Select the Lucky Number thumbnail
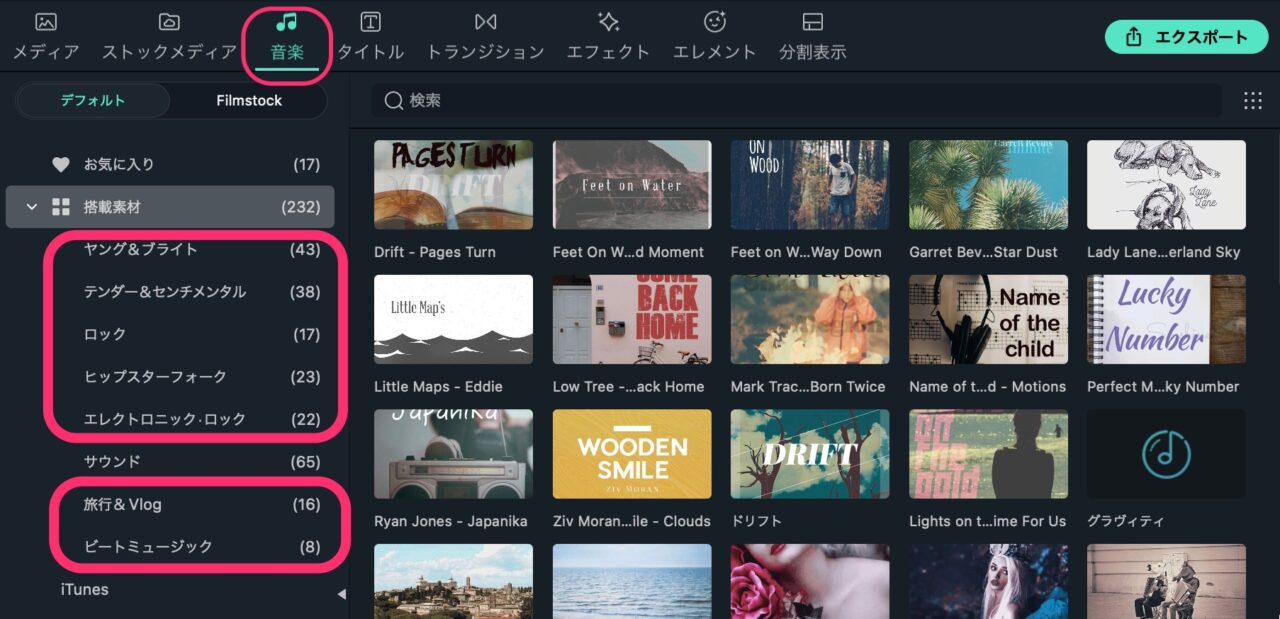 [x=1166, y=320]
